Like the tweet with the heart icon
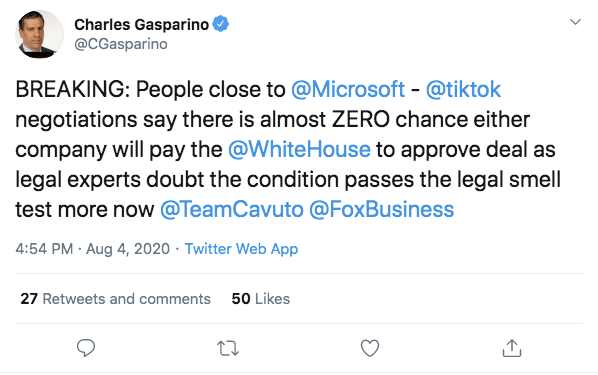The width and height of the screenshot is (598, 375). [370, 348]
